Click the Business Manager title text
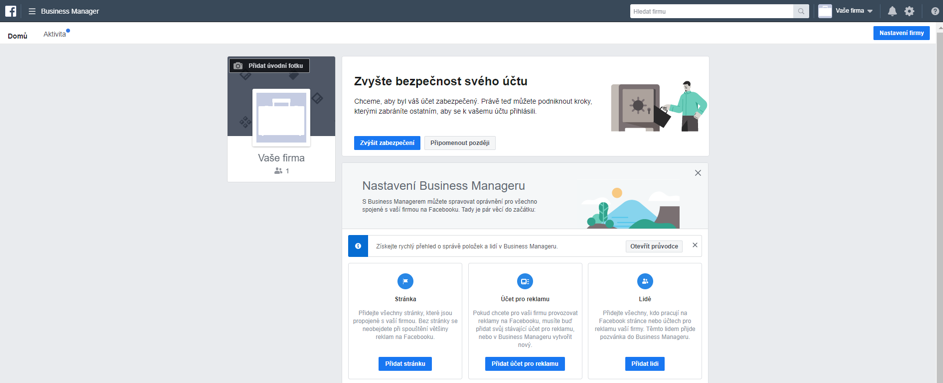Viewport: 943px width, 383px height. 70,11
